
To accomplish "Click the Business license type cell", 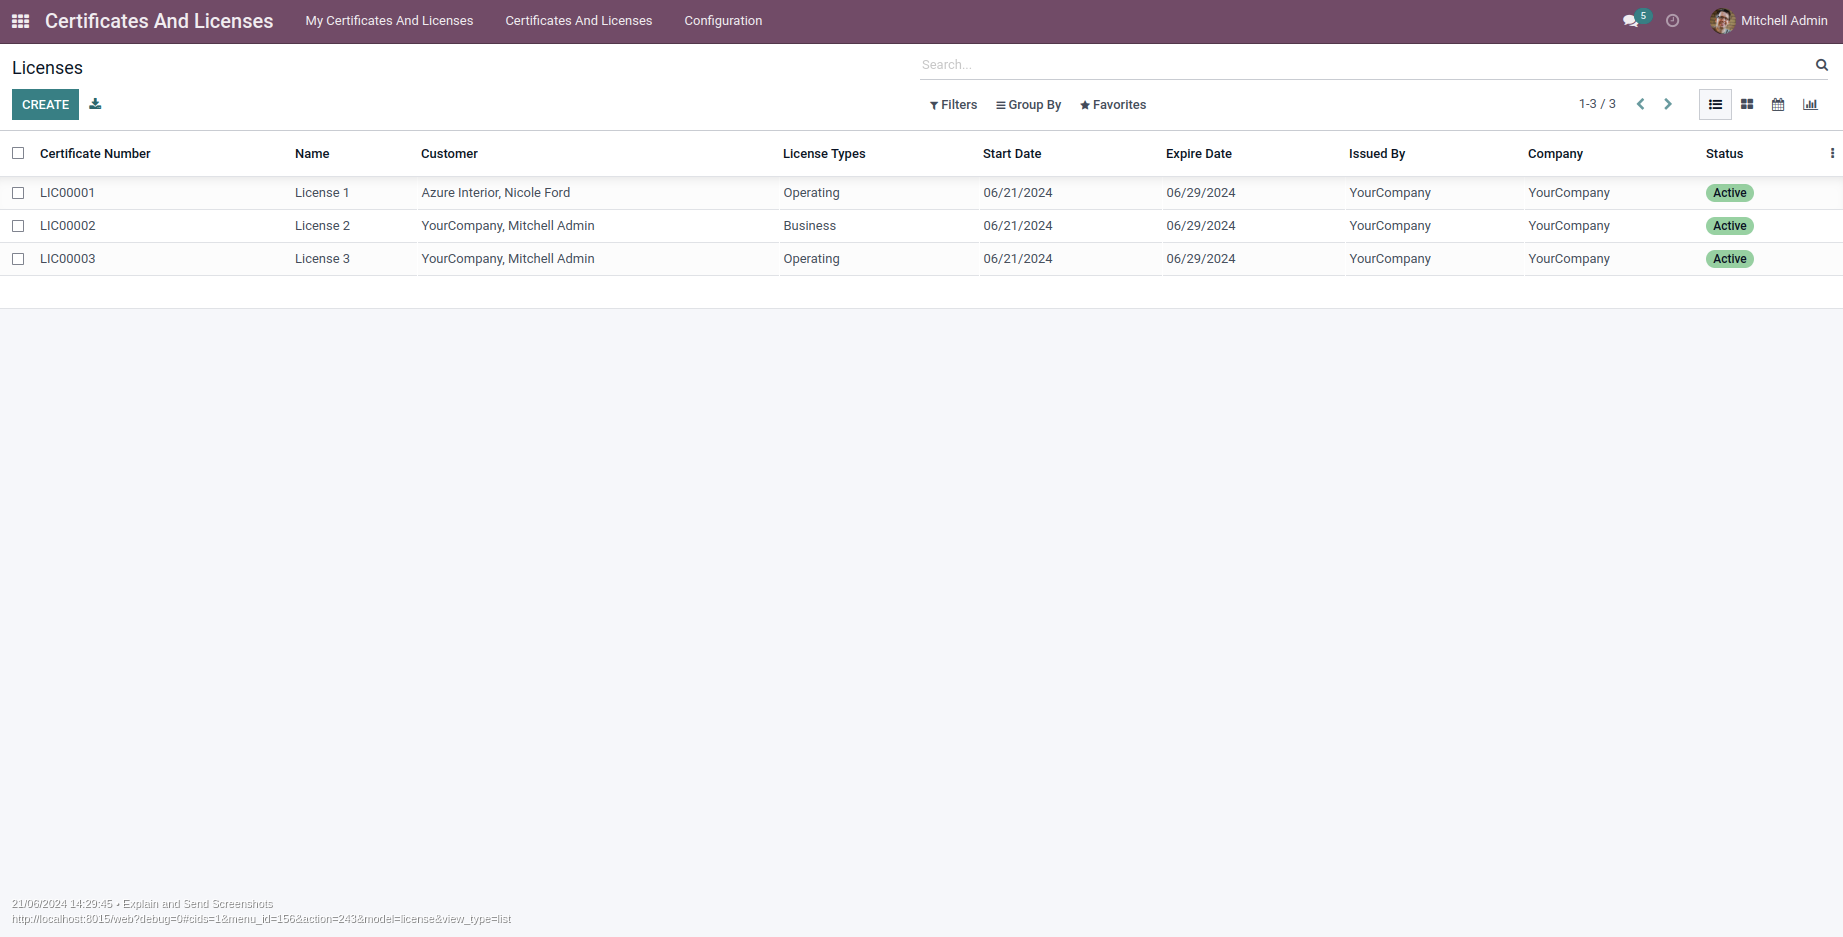I will (x=809, y=226).
